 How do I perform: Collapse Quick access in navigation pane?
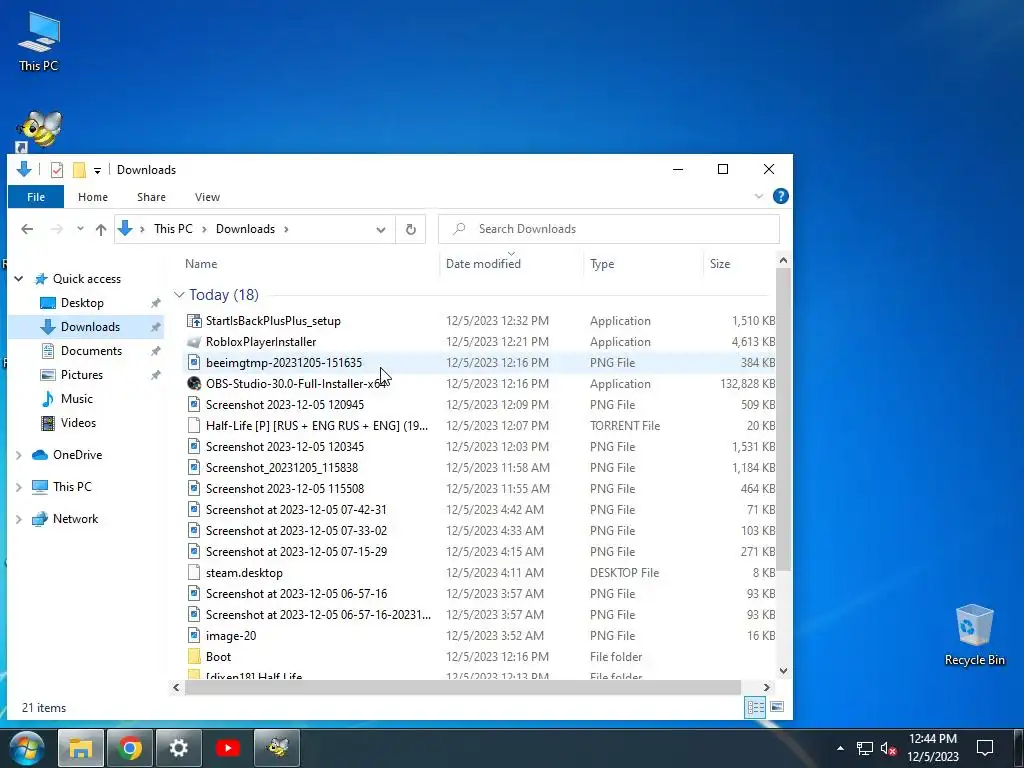(19, 279)
